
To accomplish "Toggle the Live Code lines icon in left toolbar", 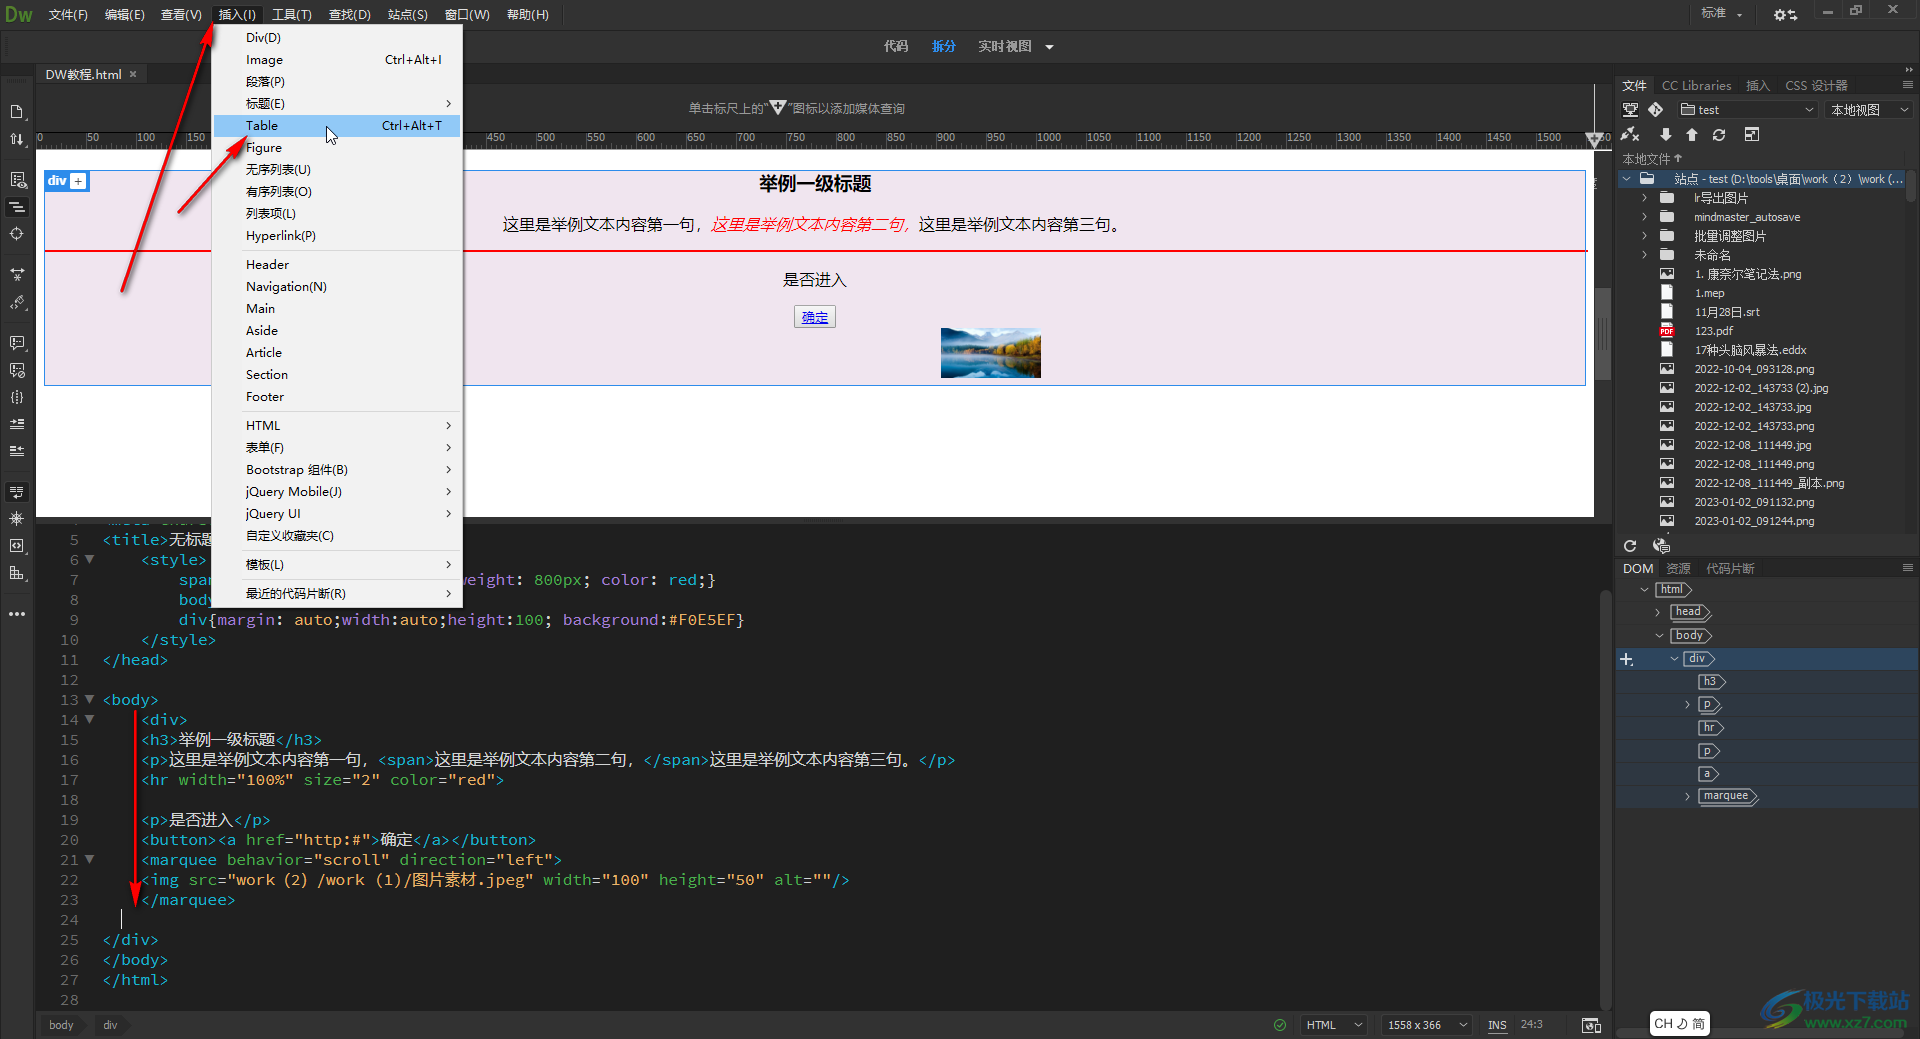I will point(17,207).
